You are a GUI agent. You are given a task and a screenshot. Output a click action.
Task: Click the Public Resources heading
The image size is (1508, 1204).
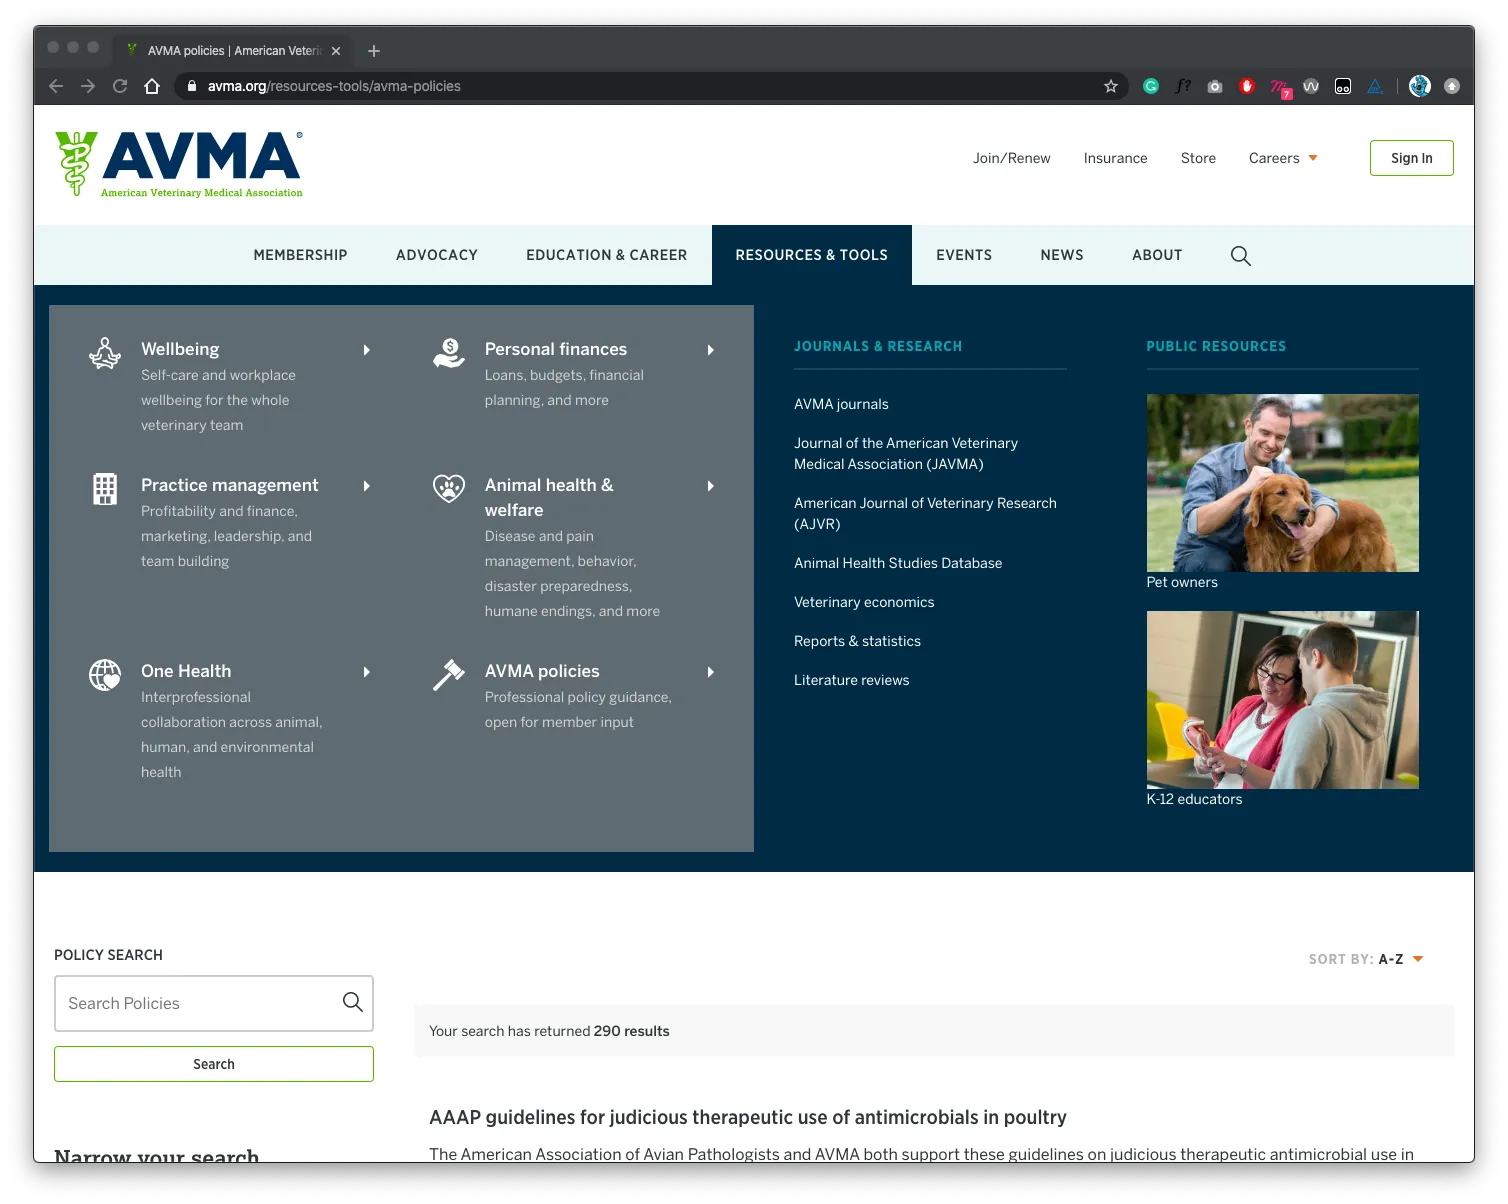tap(1216, 346)
